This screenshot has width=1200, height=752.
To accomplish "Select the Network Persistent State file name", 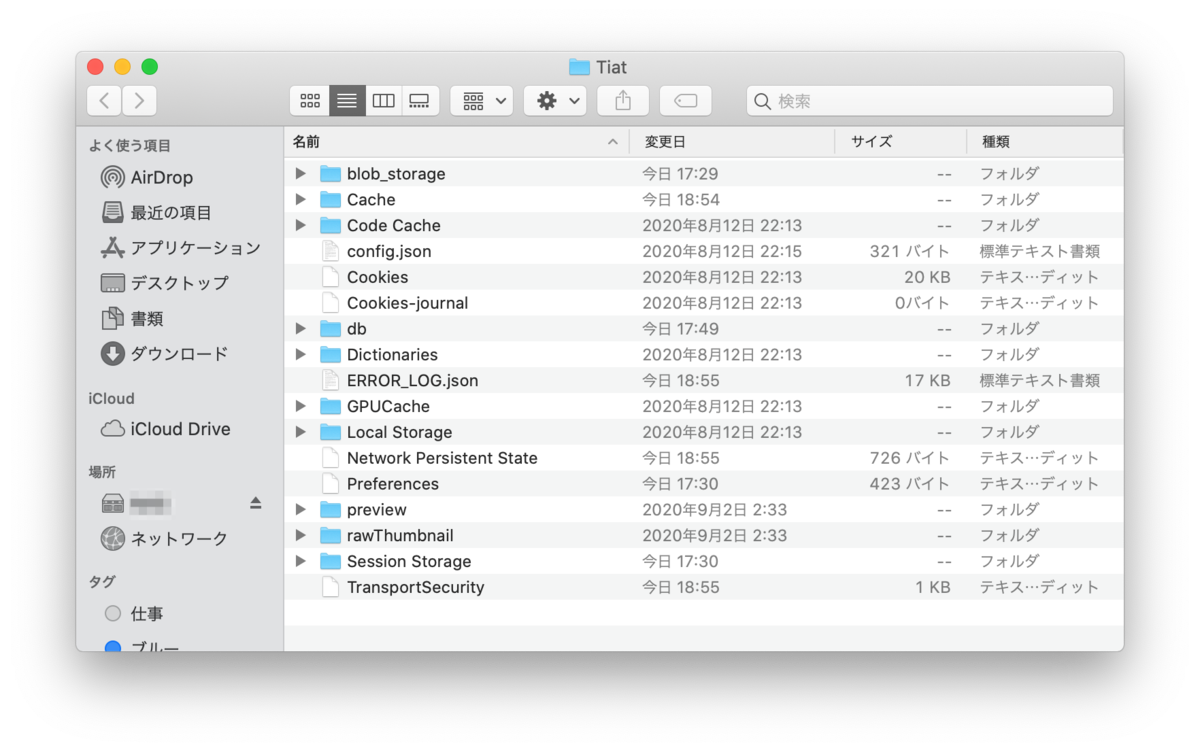I will pyautogui.click(x=442, y=458).
